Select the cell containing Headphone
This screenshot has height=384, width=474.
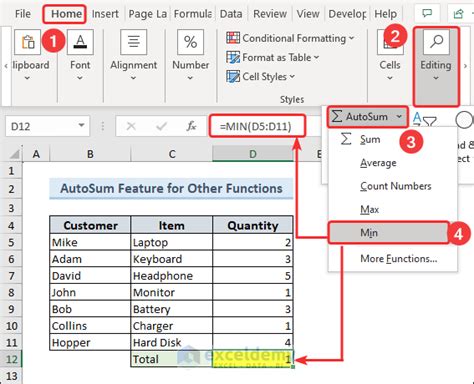172,276
